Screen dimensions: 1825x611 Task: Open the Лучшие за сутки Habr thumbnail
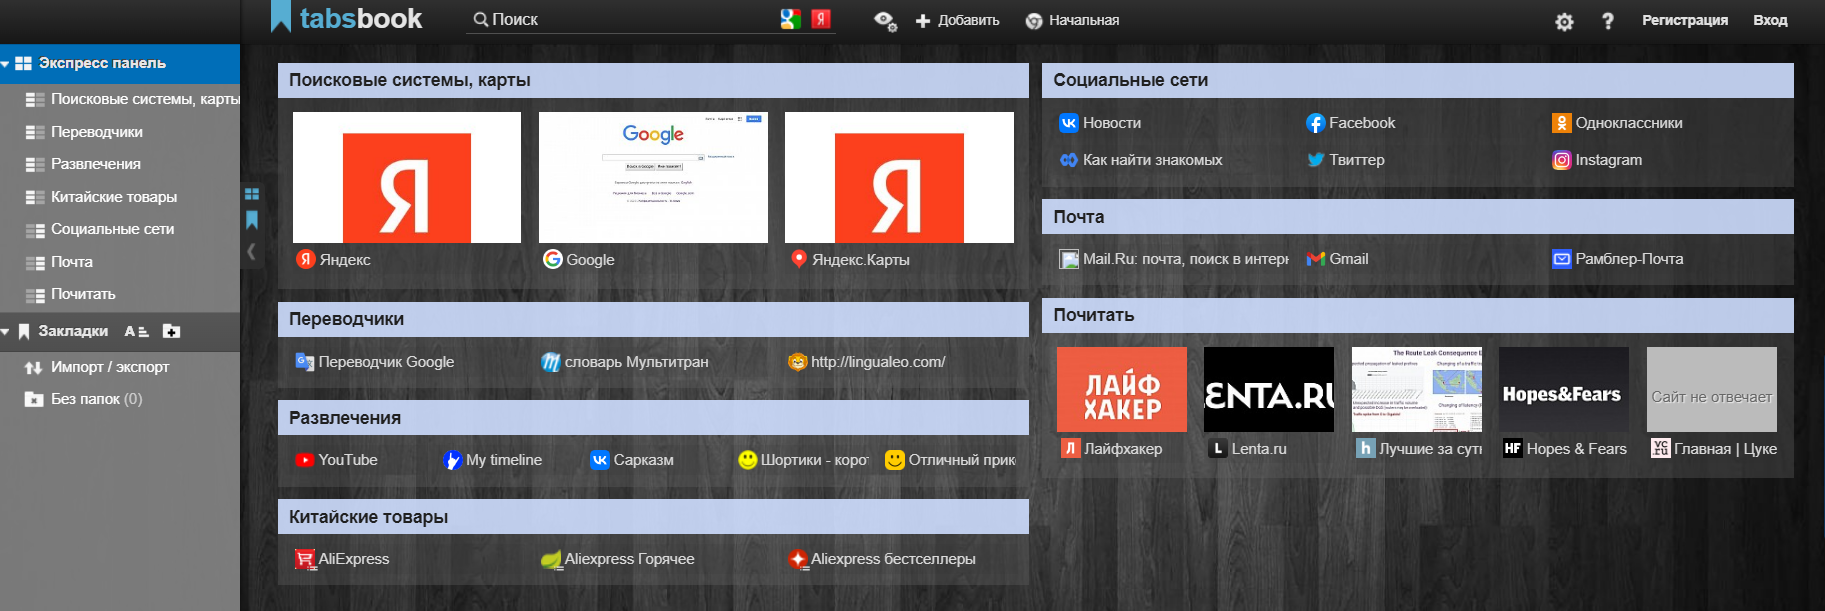pyautogui.click(x=1417, y=390)
